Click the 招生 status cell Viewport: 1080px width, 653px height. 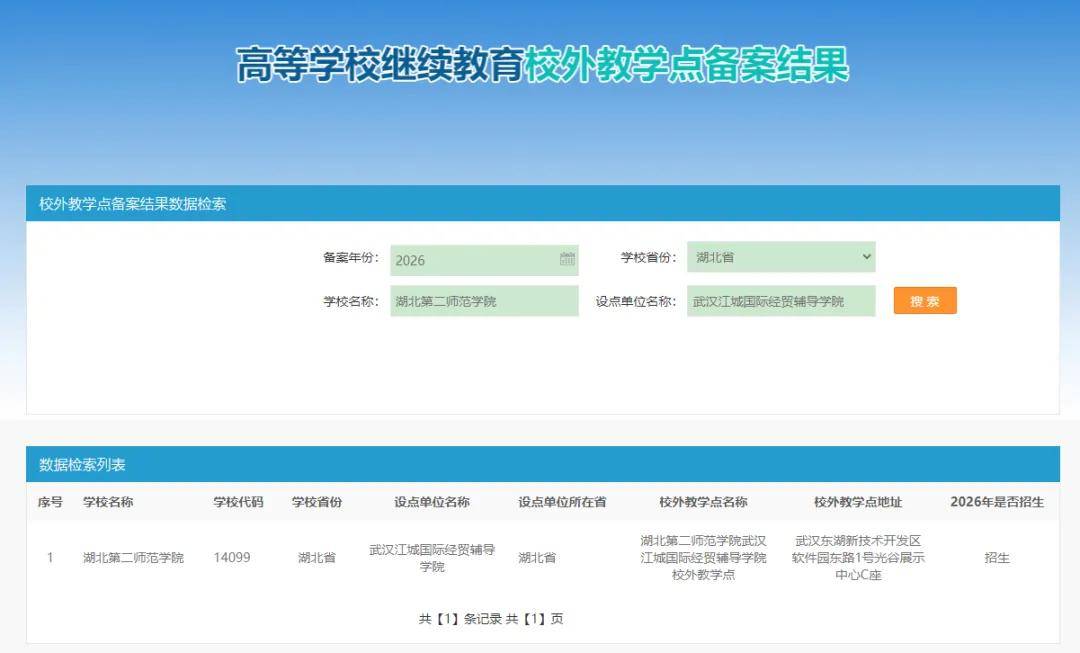[x=997, y=557]
